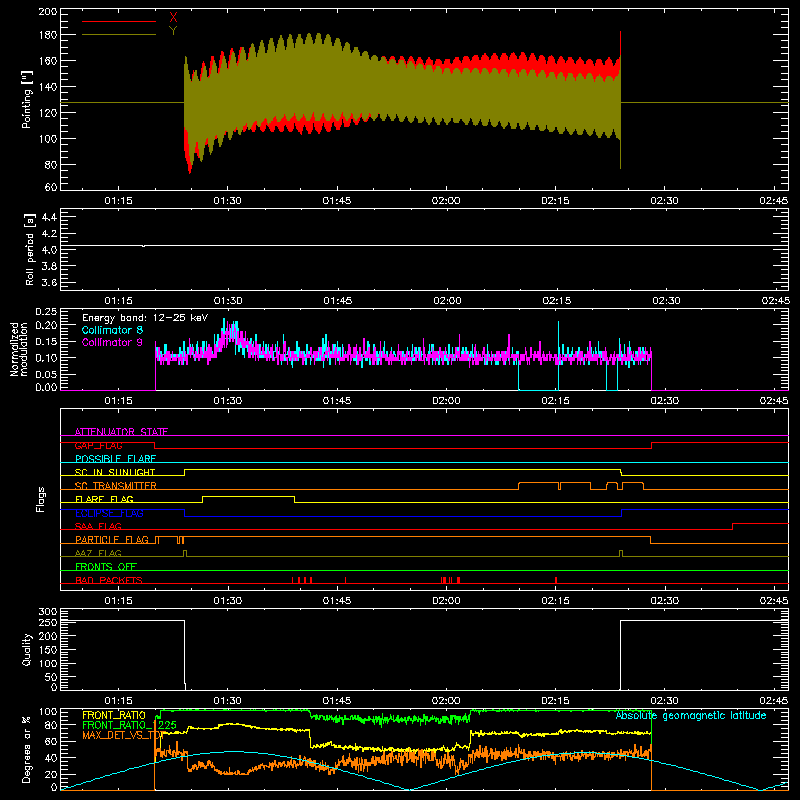Click the 'Roll period [s]' axis label
The width and height of the screenshot is (800, 800).
(30, 249)
